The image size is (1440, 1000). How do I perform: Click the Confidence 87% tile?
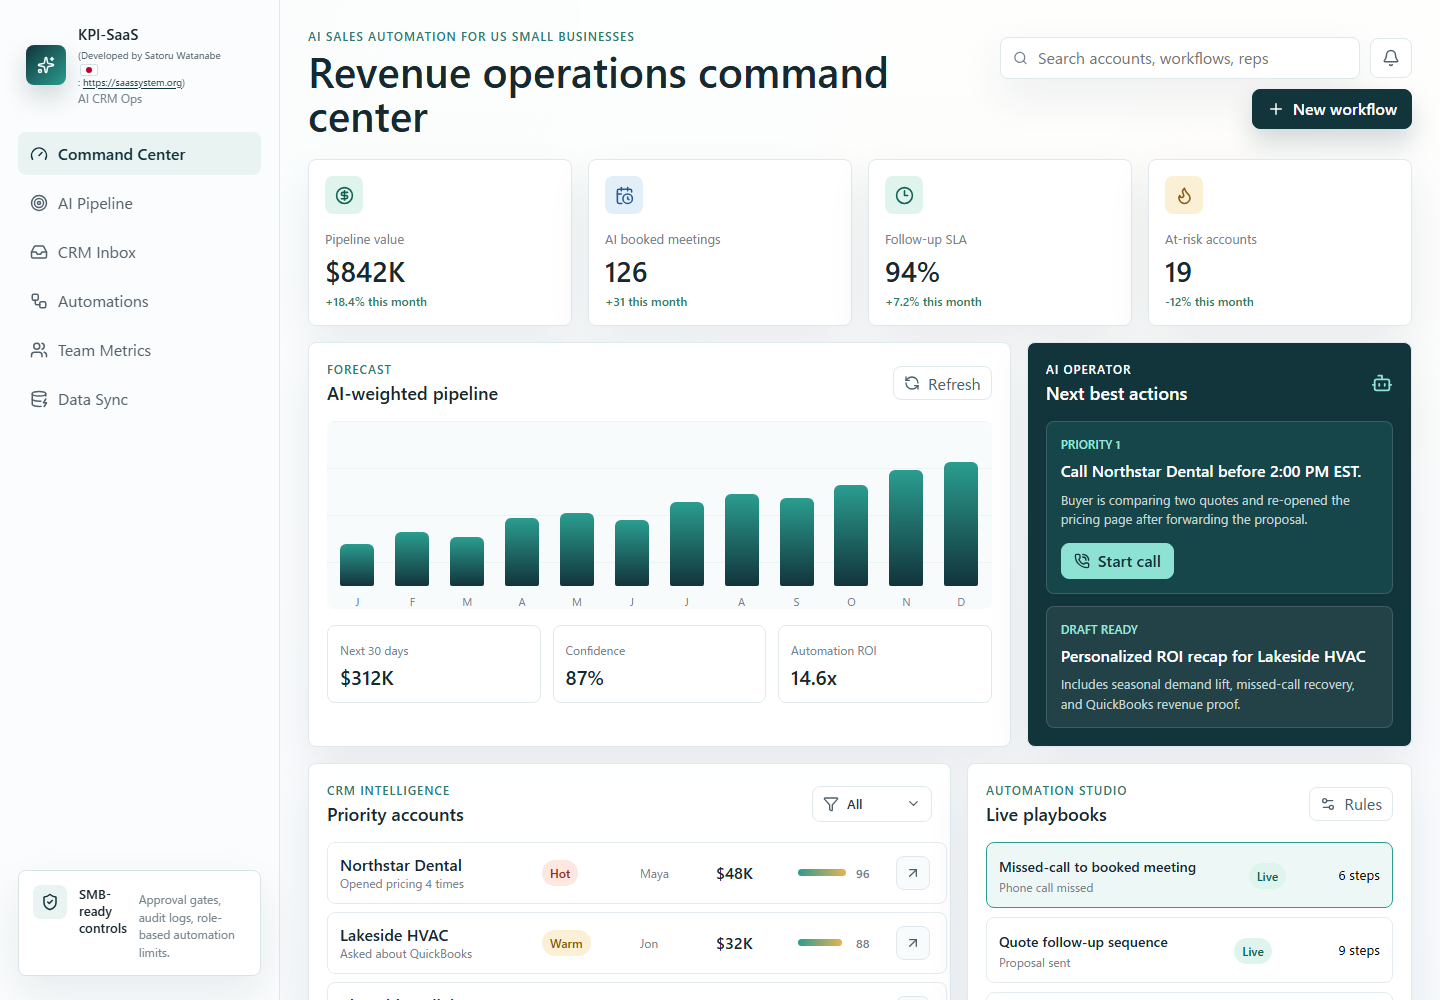tap(659, 664)
